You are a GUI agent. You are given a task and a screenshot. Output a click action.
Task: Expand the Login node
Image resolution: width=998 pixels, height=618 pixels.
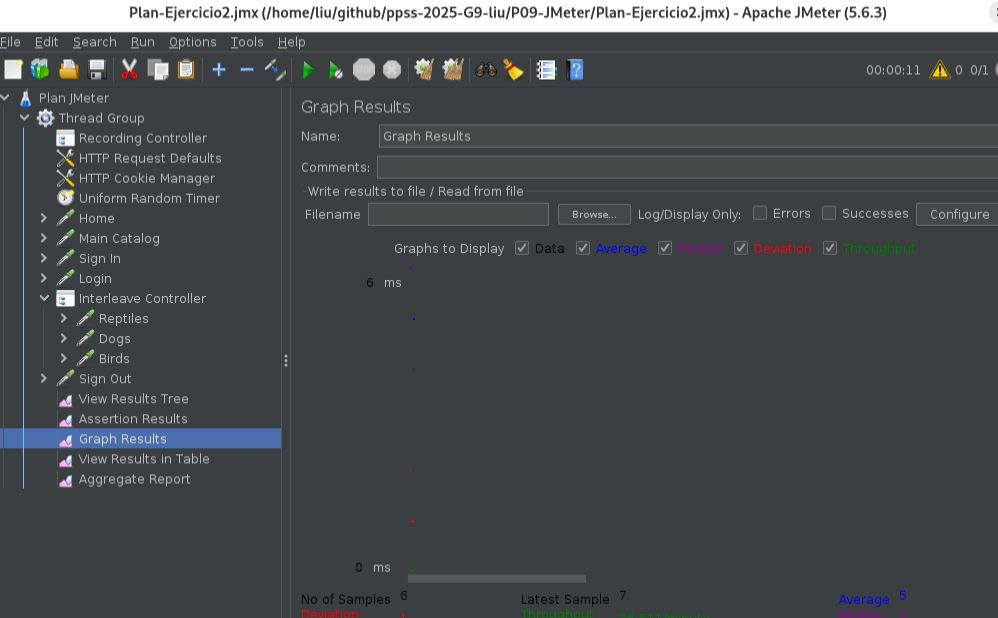44,278
